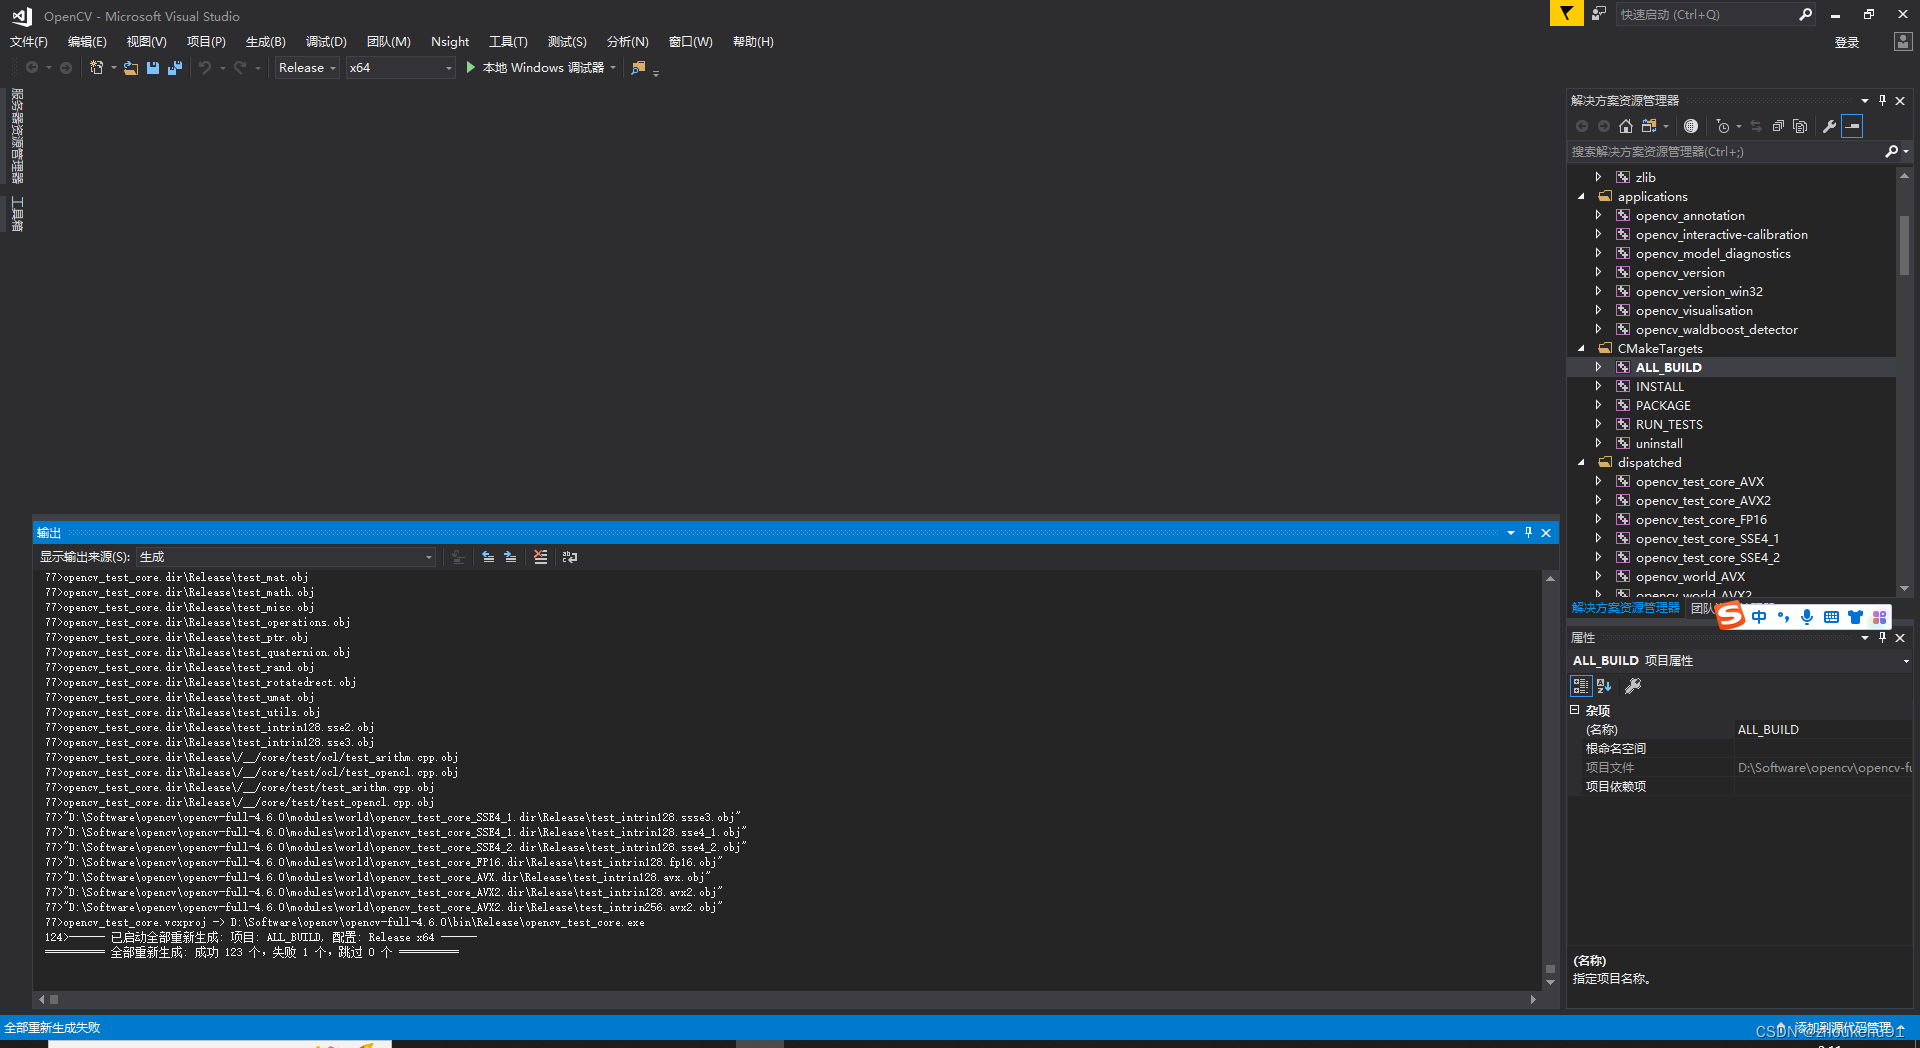Open the Nsight menu
The image size is (1920, 1048).
coord(450,41)
